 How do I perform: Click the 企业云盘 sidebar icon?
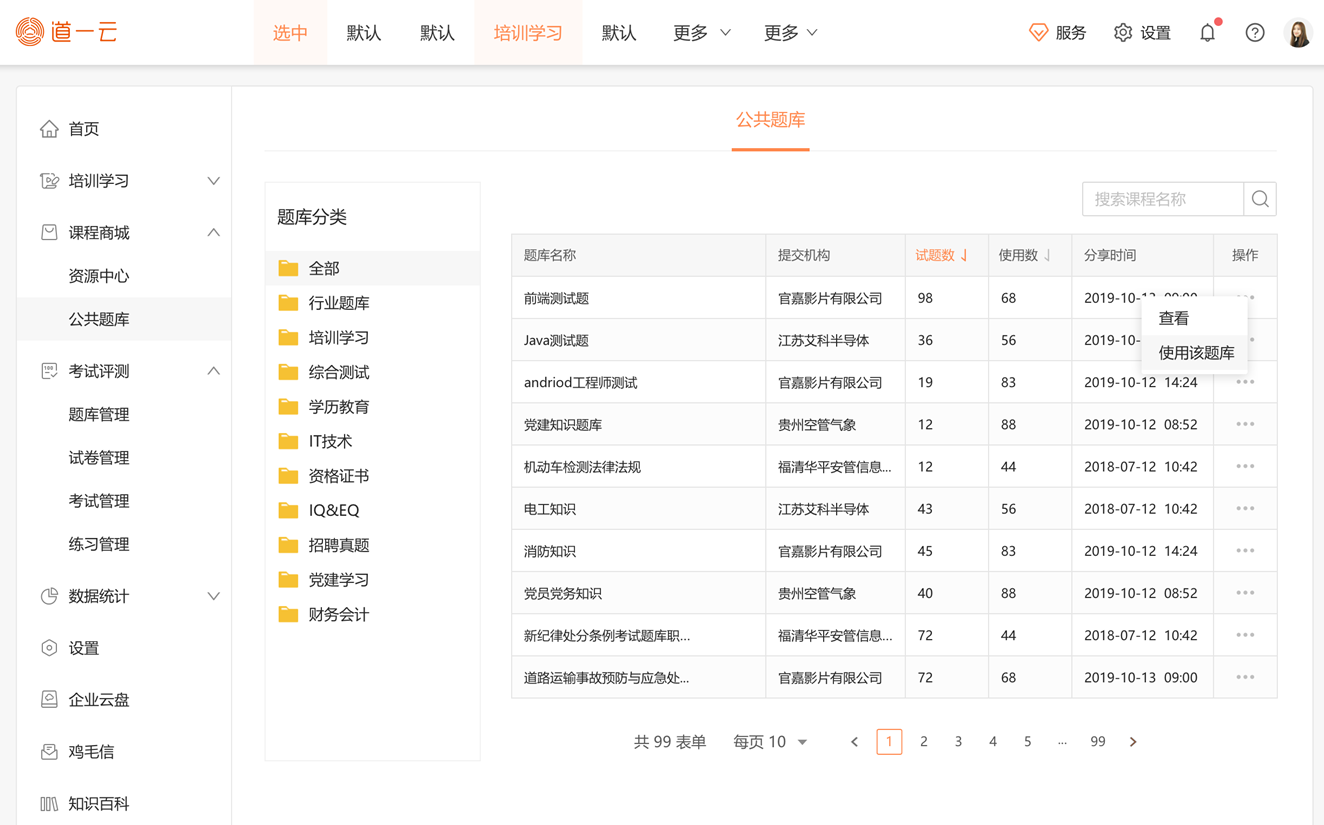coord(49,700)
